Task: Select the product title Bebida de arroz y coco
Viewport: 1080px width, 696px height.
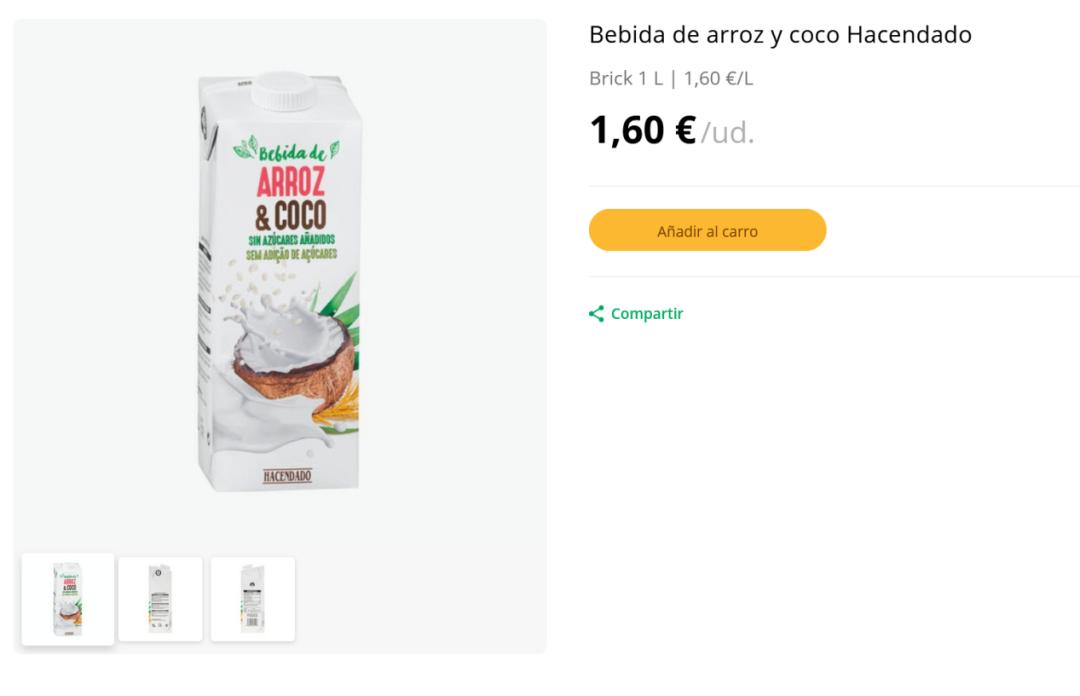Action: point(779,33)
